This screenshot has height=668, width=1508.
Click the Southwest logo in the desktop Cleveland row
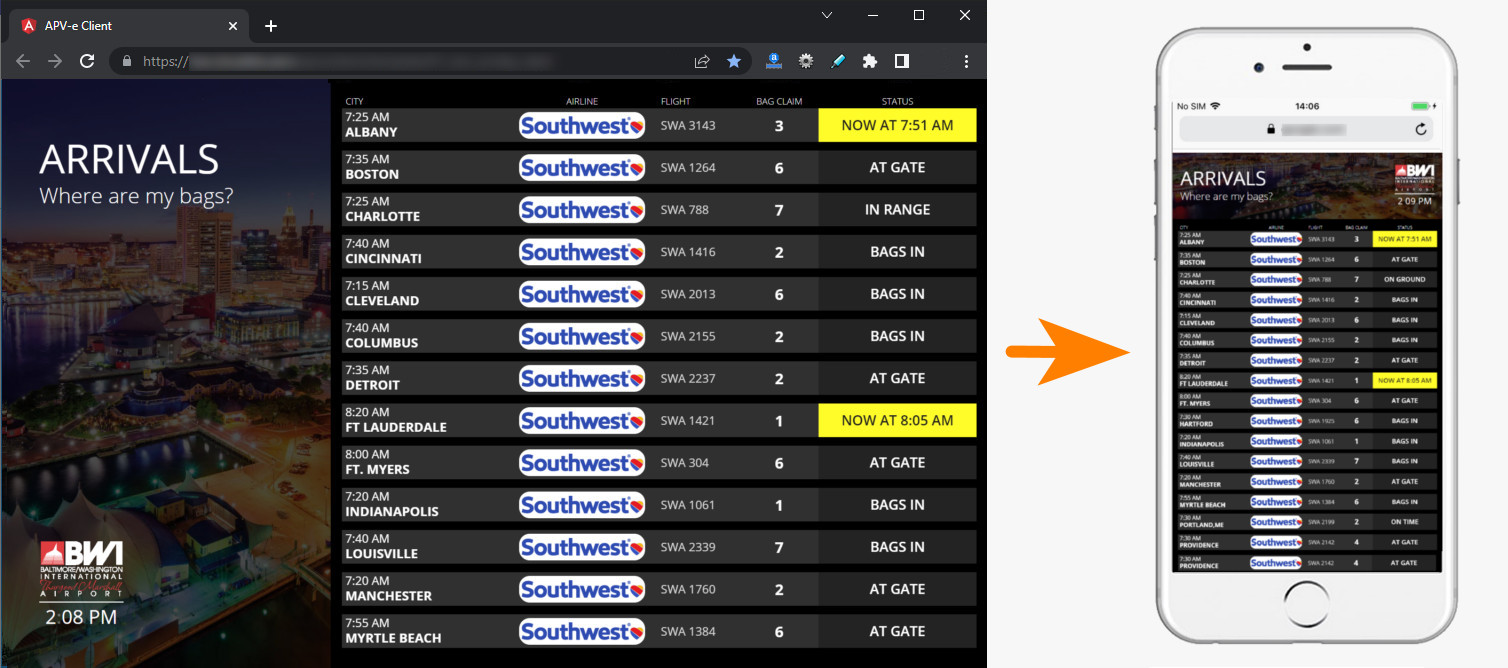pos(582,294)
